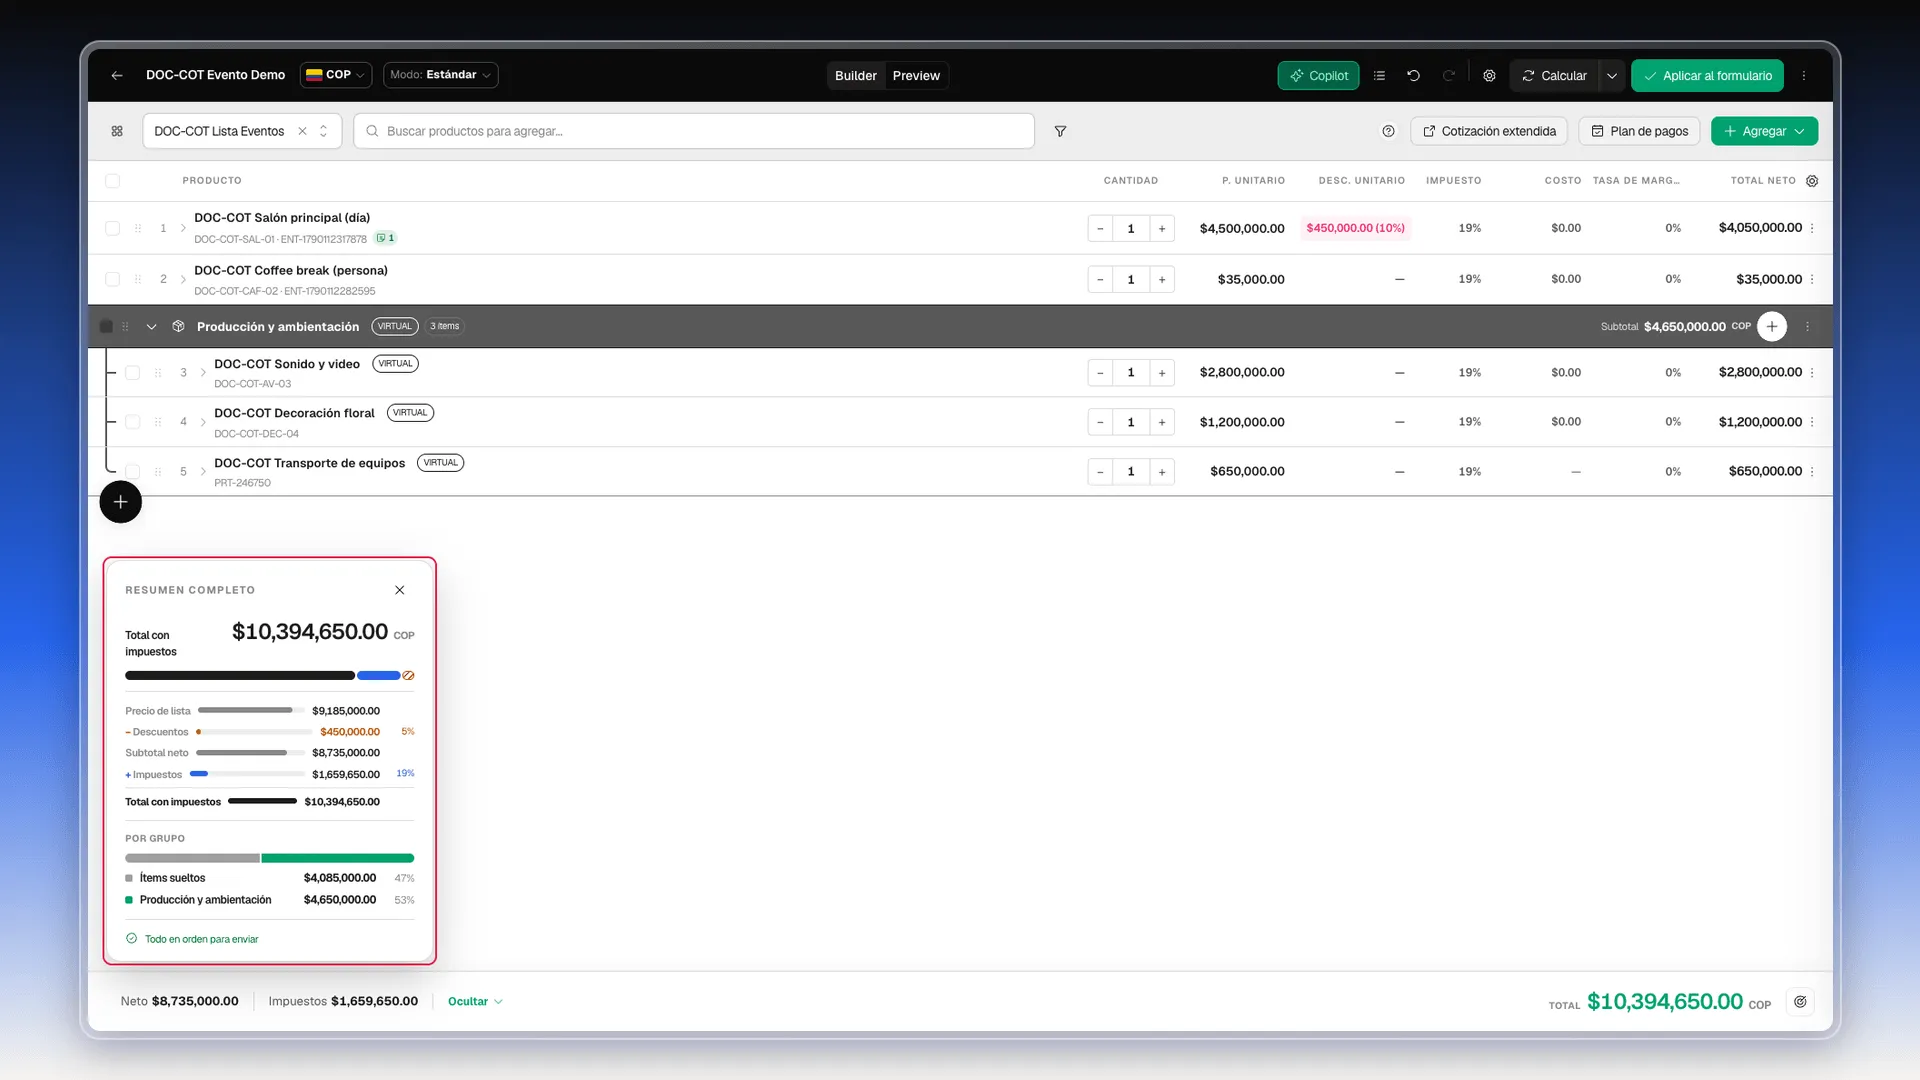Check the Decoración floral row checkbox
1920x1080 pixels.
132,422
